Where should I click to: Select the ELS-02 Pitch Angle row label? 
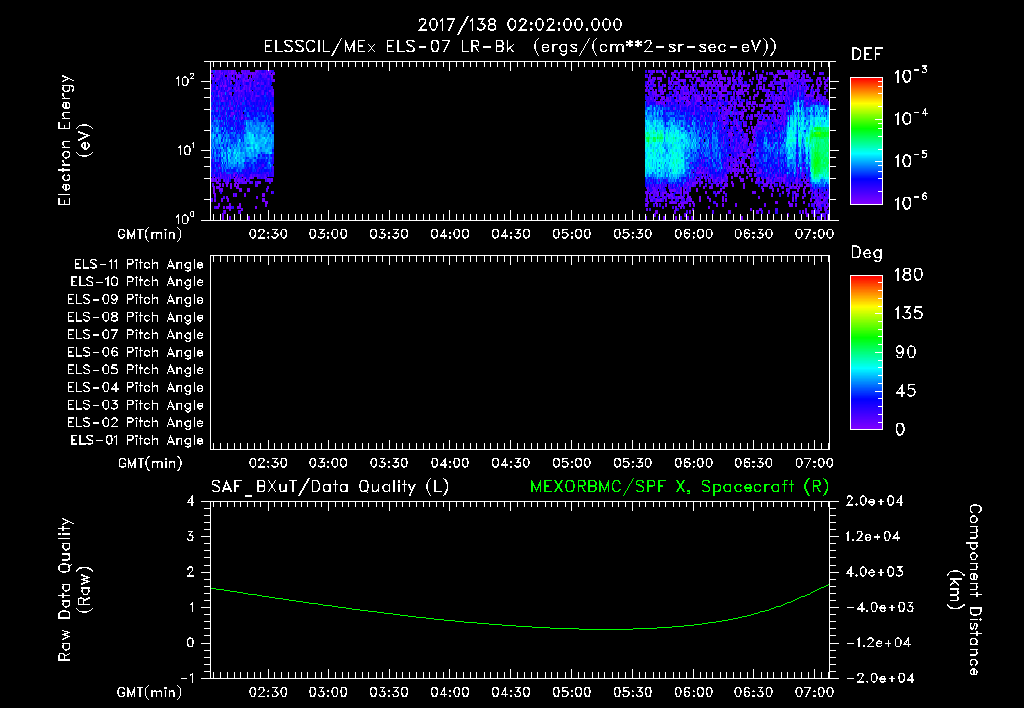coord(135,423)
